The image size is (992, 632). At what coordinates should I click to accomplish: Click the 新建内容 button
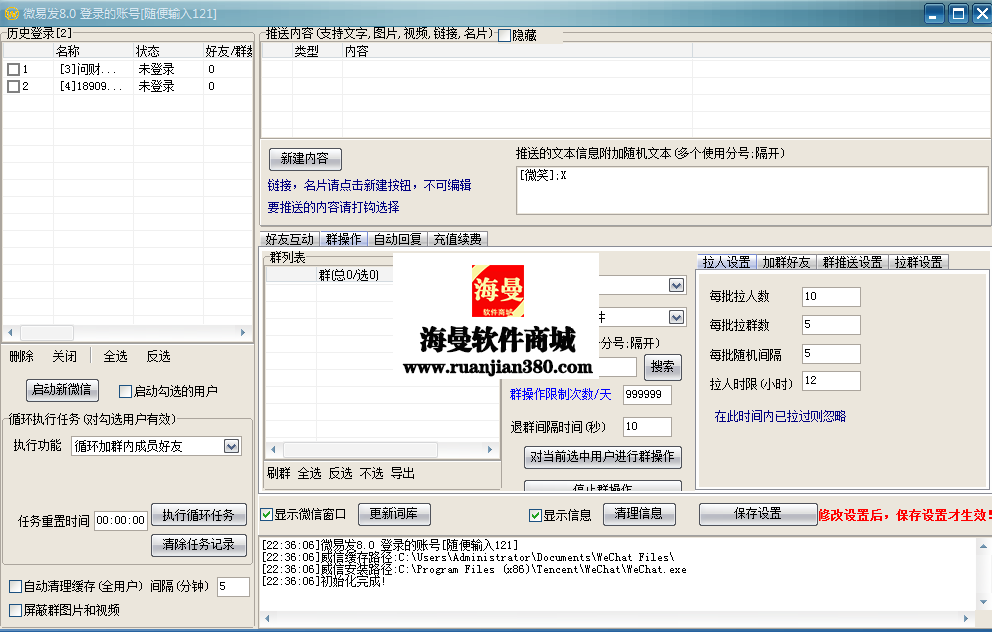click(305, 159)
